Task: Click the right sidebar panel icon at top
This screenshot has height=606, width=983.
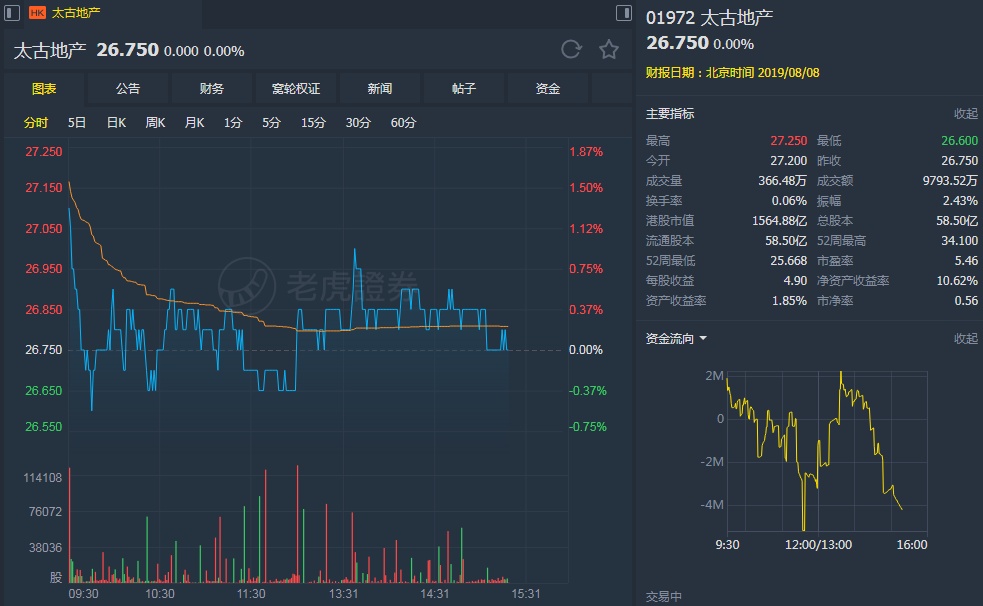Action: pyautogui.click(x=623, y=13)
